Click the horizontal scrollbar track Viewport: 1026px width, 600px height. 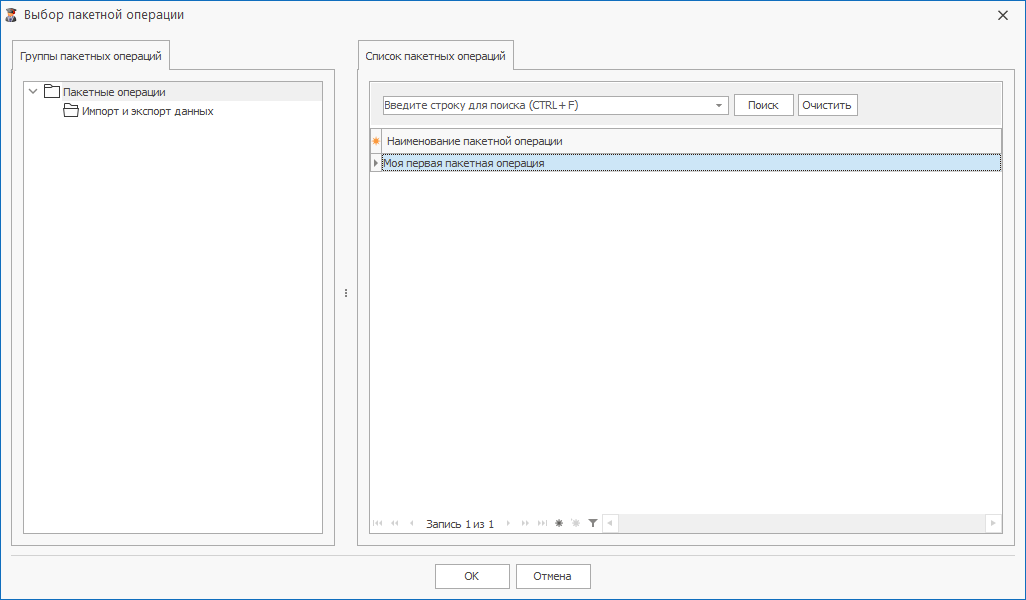(x=802, y=523)
